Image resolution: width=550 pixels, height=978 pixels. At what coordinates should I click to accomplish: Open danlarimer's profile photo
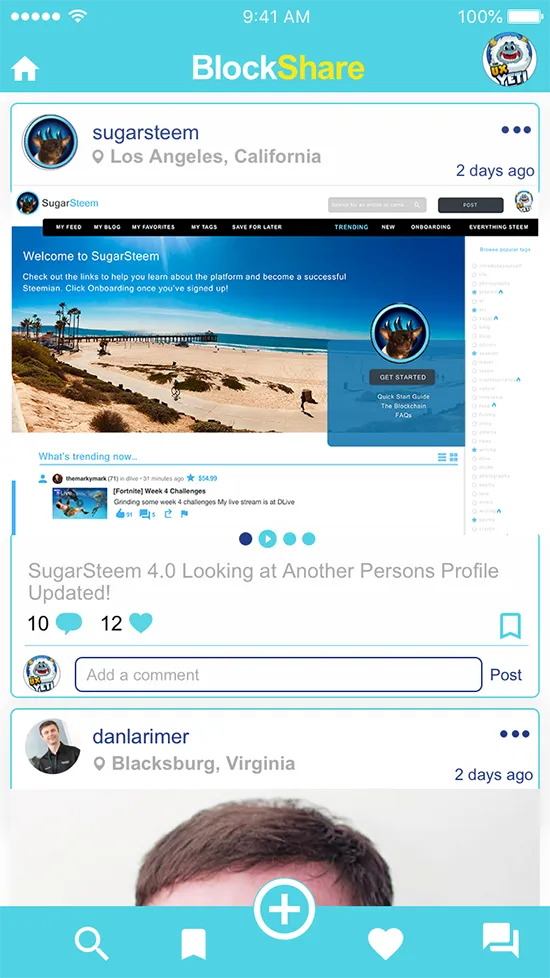(x=52, y=746)
